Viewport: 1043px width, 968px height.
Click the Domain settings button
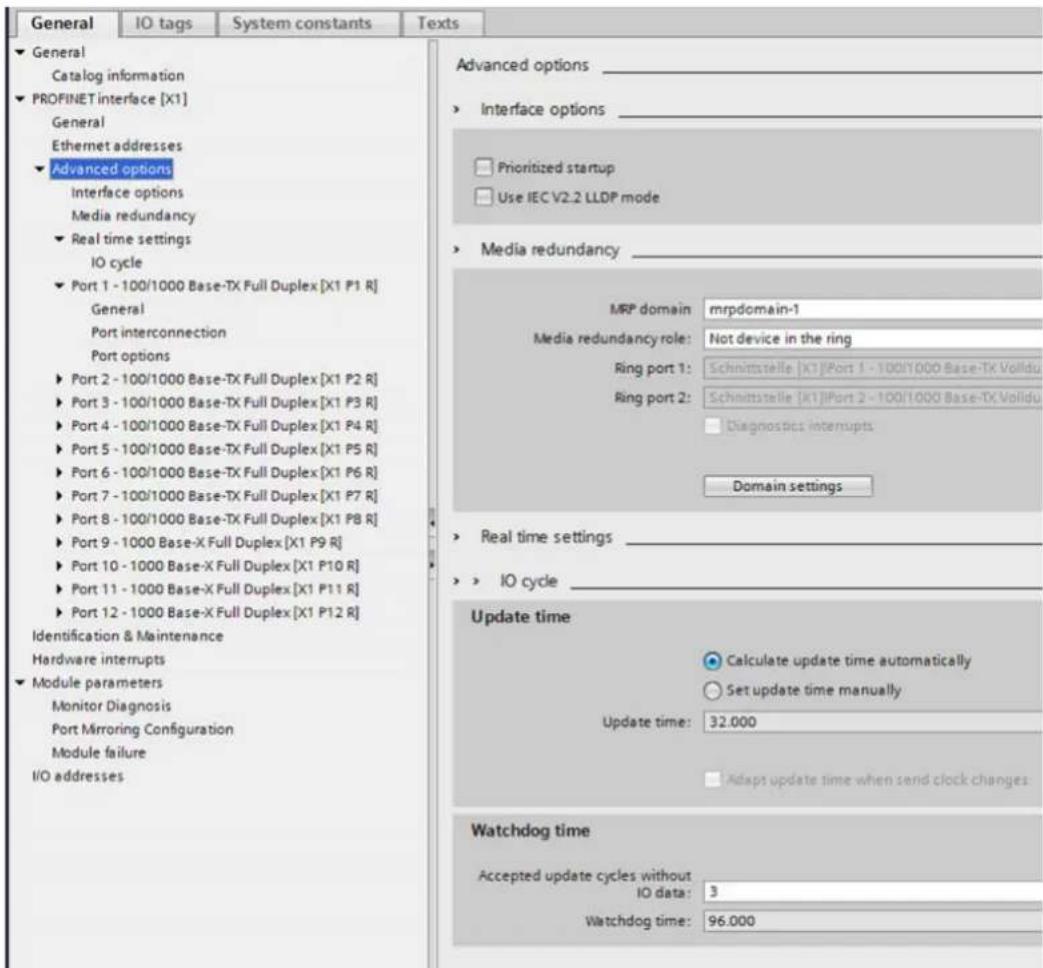tap(788, 486)
